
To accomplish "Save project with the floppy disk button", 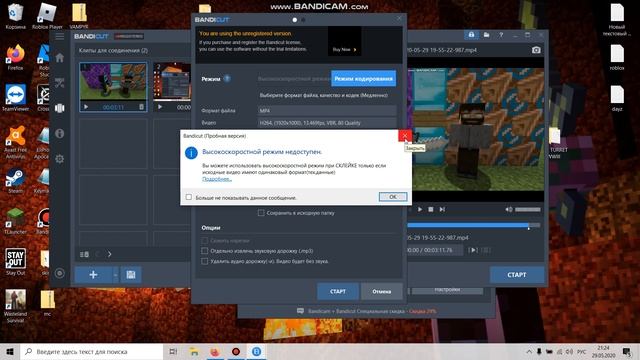I will pyautogui.click(x=131, y=275).
